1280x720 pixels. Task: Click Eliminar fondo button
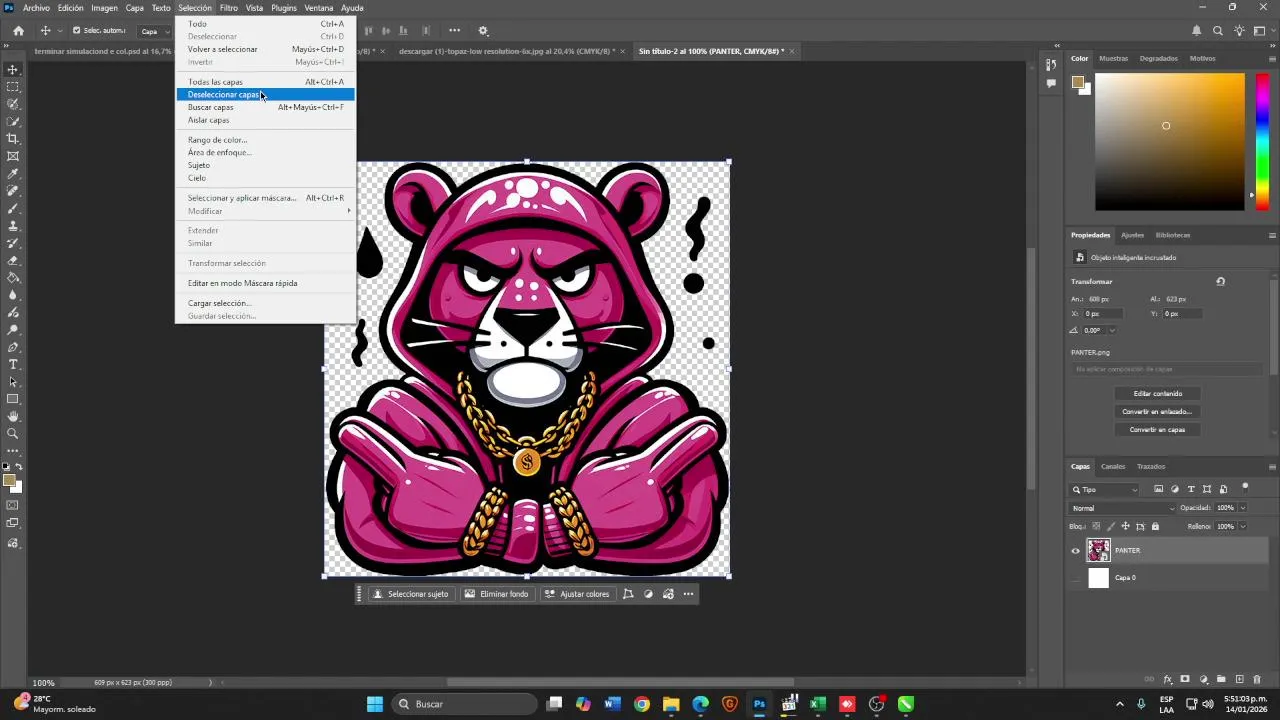(x=496, y=594)
